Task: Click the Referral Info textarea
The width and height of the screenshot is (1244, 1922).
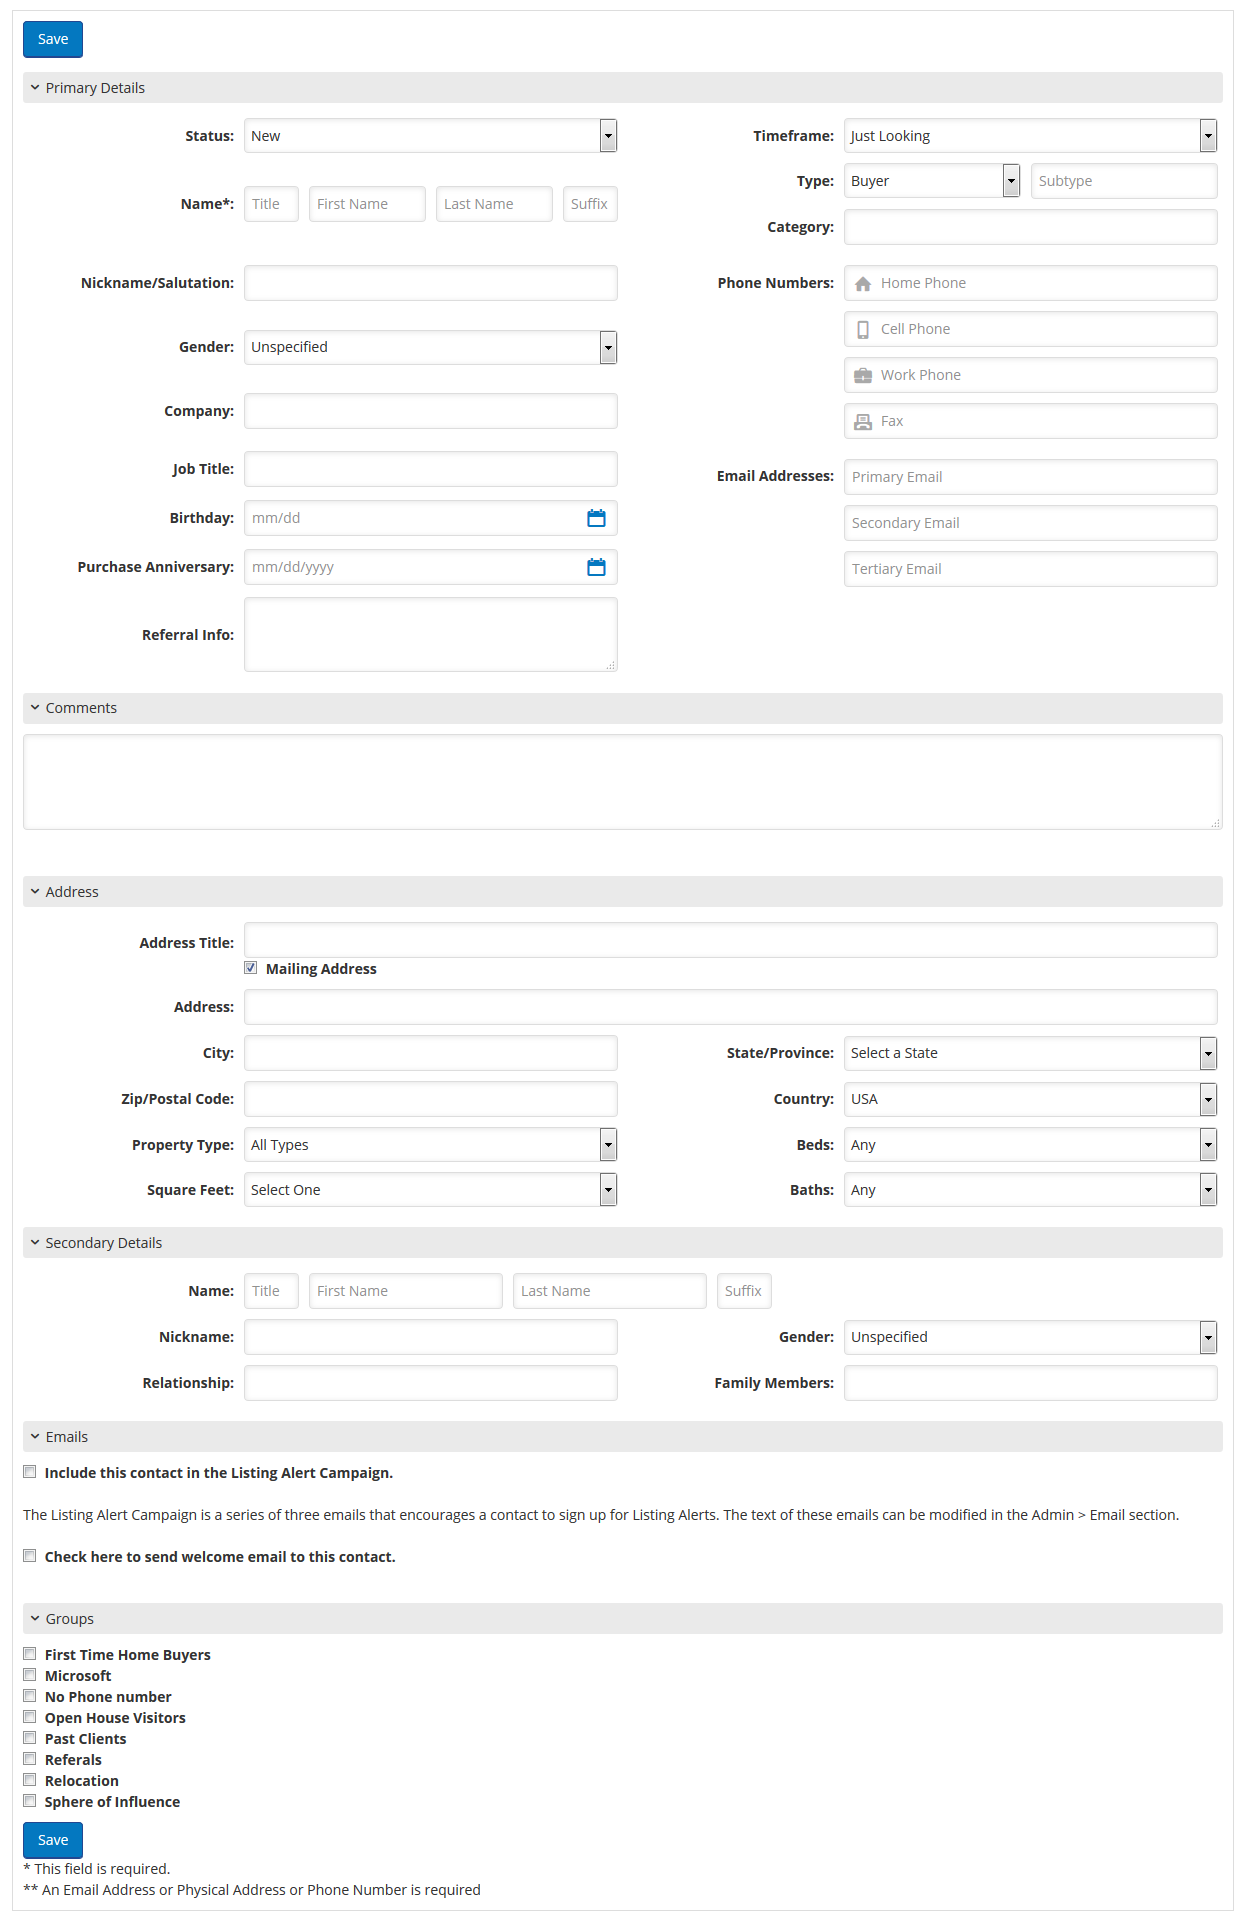Action: (x=431, y=635)
